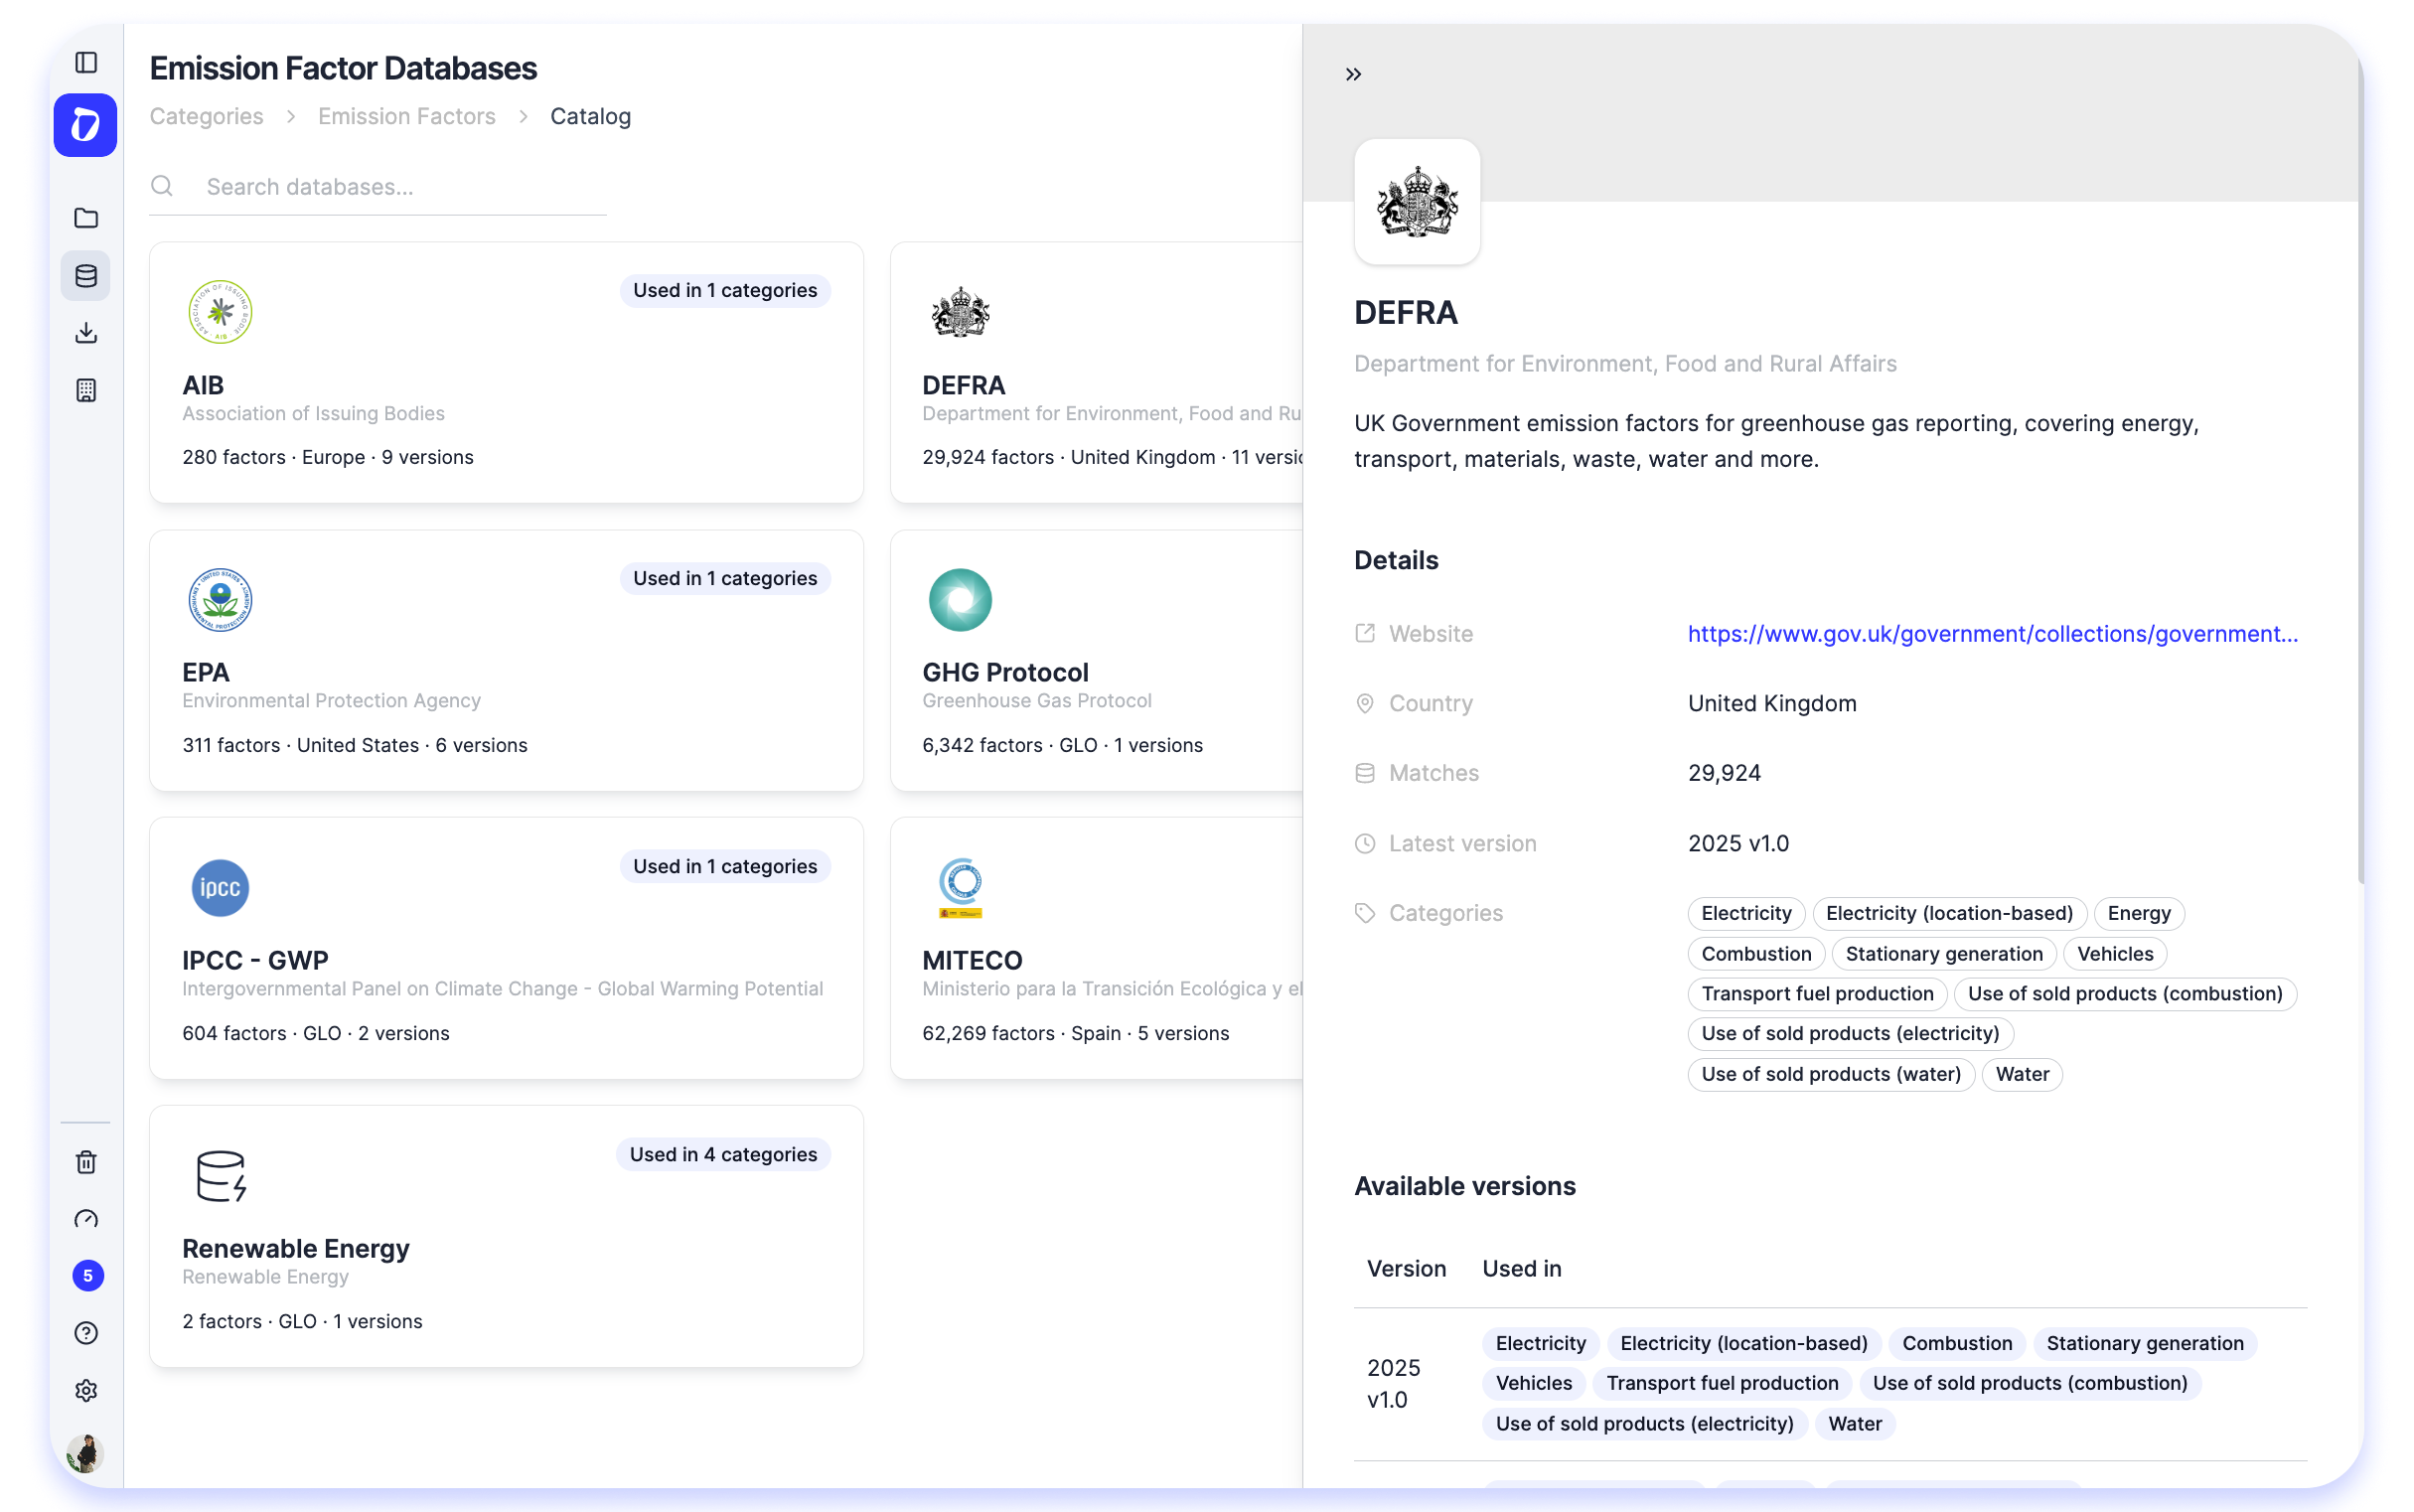Image resolution: width=2414 pixels, height=1512 pixels.
Task: Click '280 factors · Europe · 9 versions'
Action: (x=328, y=457)
